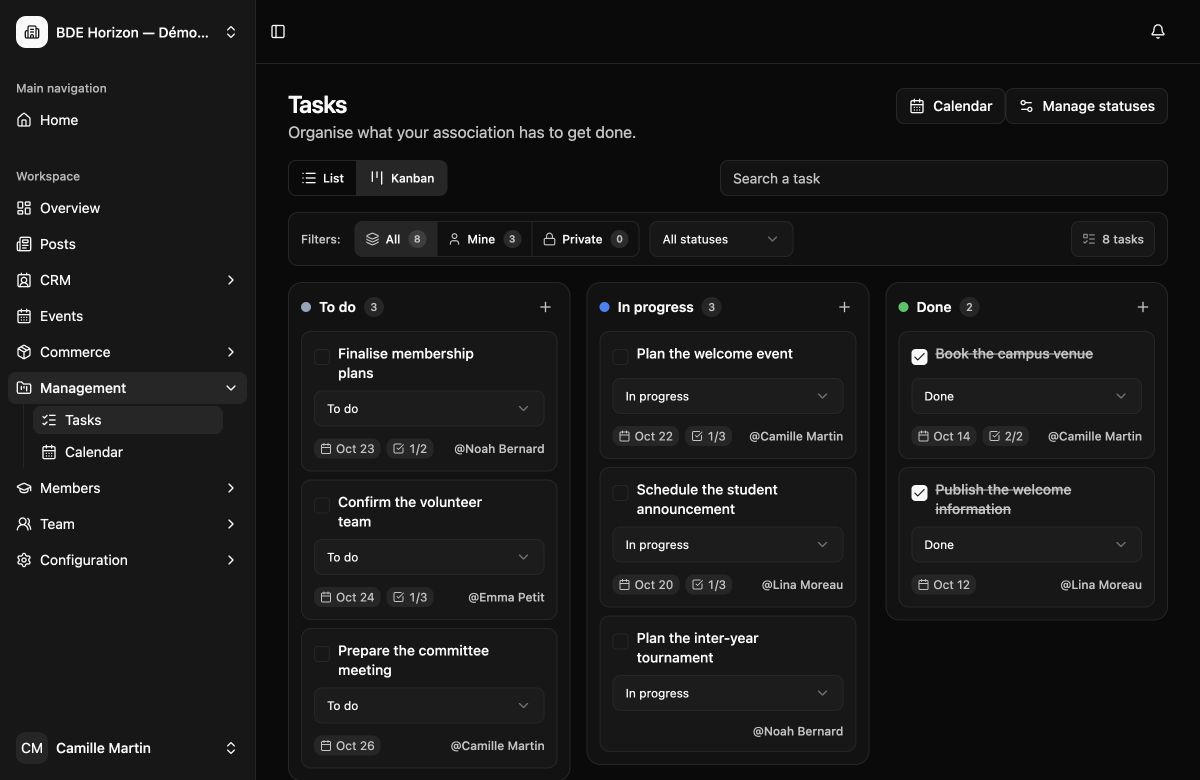Open Overview in the sidebar
1200x780 pixels.
tap(127, 208)
